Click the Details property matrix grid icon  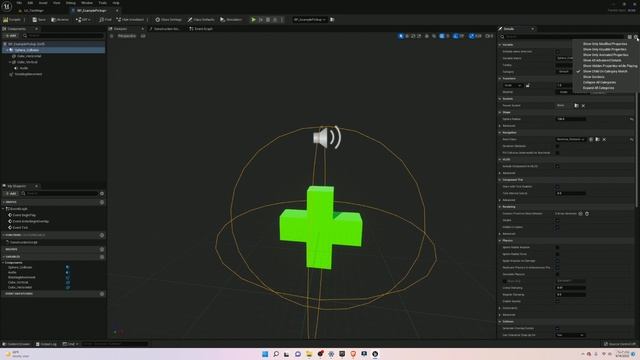pos(629,37)
